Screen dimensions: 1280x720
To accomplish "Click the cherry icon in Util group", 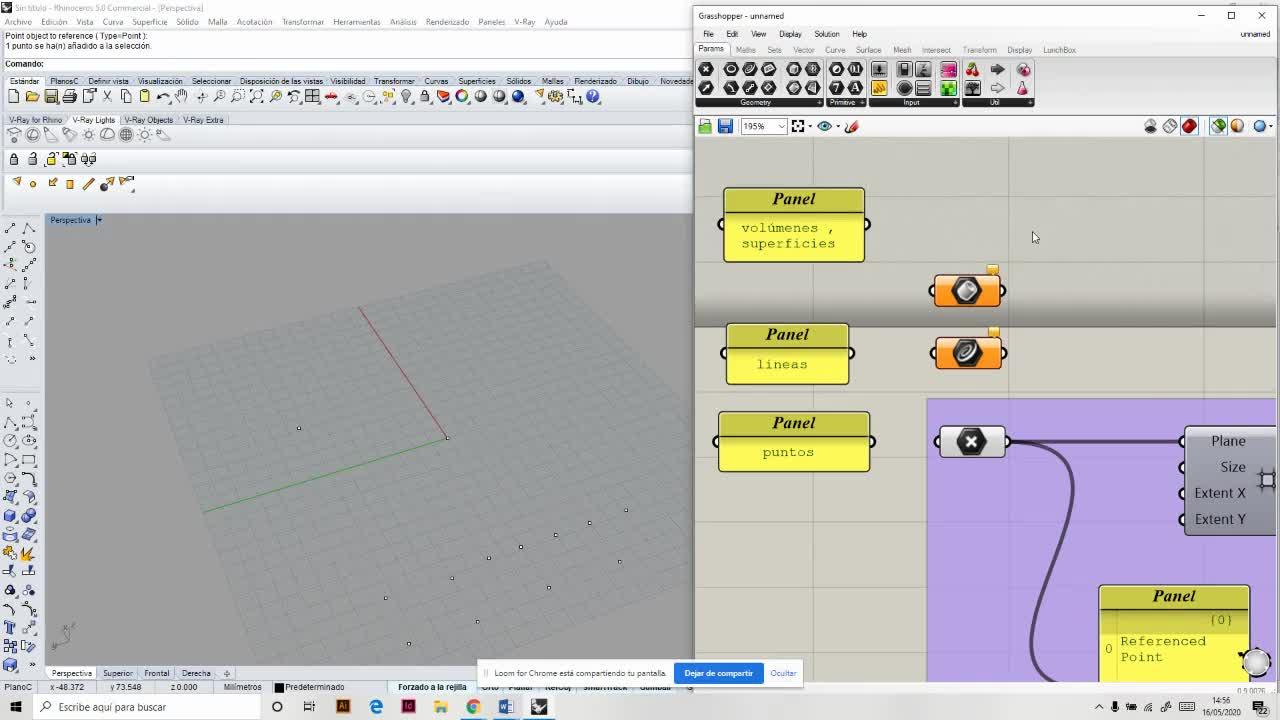I will [x=972, y=69].
